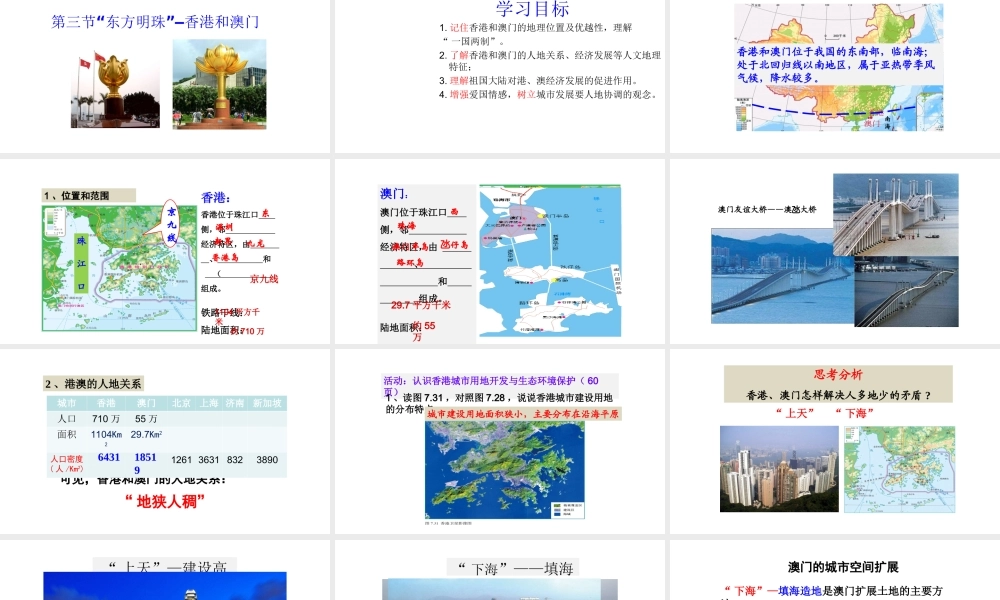Image resolution: width=1000 pixels, height=600 pixels.
Task: Select the blue text box about 香港和澳门位于我国的东南部
Action: [x=836, y=64]
